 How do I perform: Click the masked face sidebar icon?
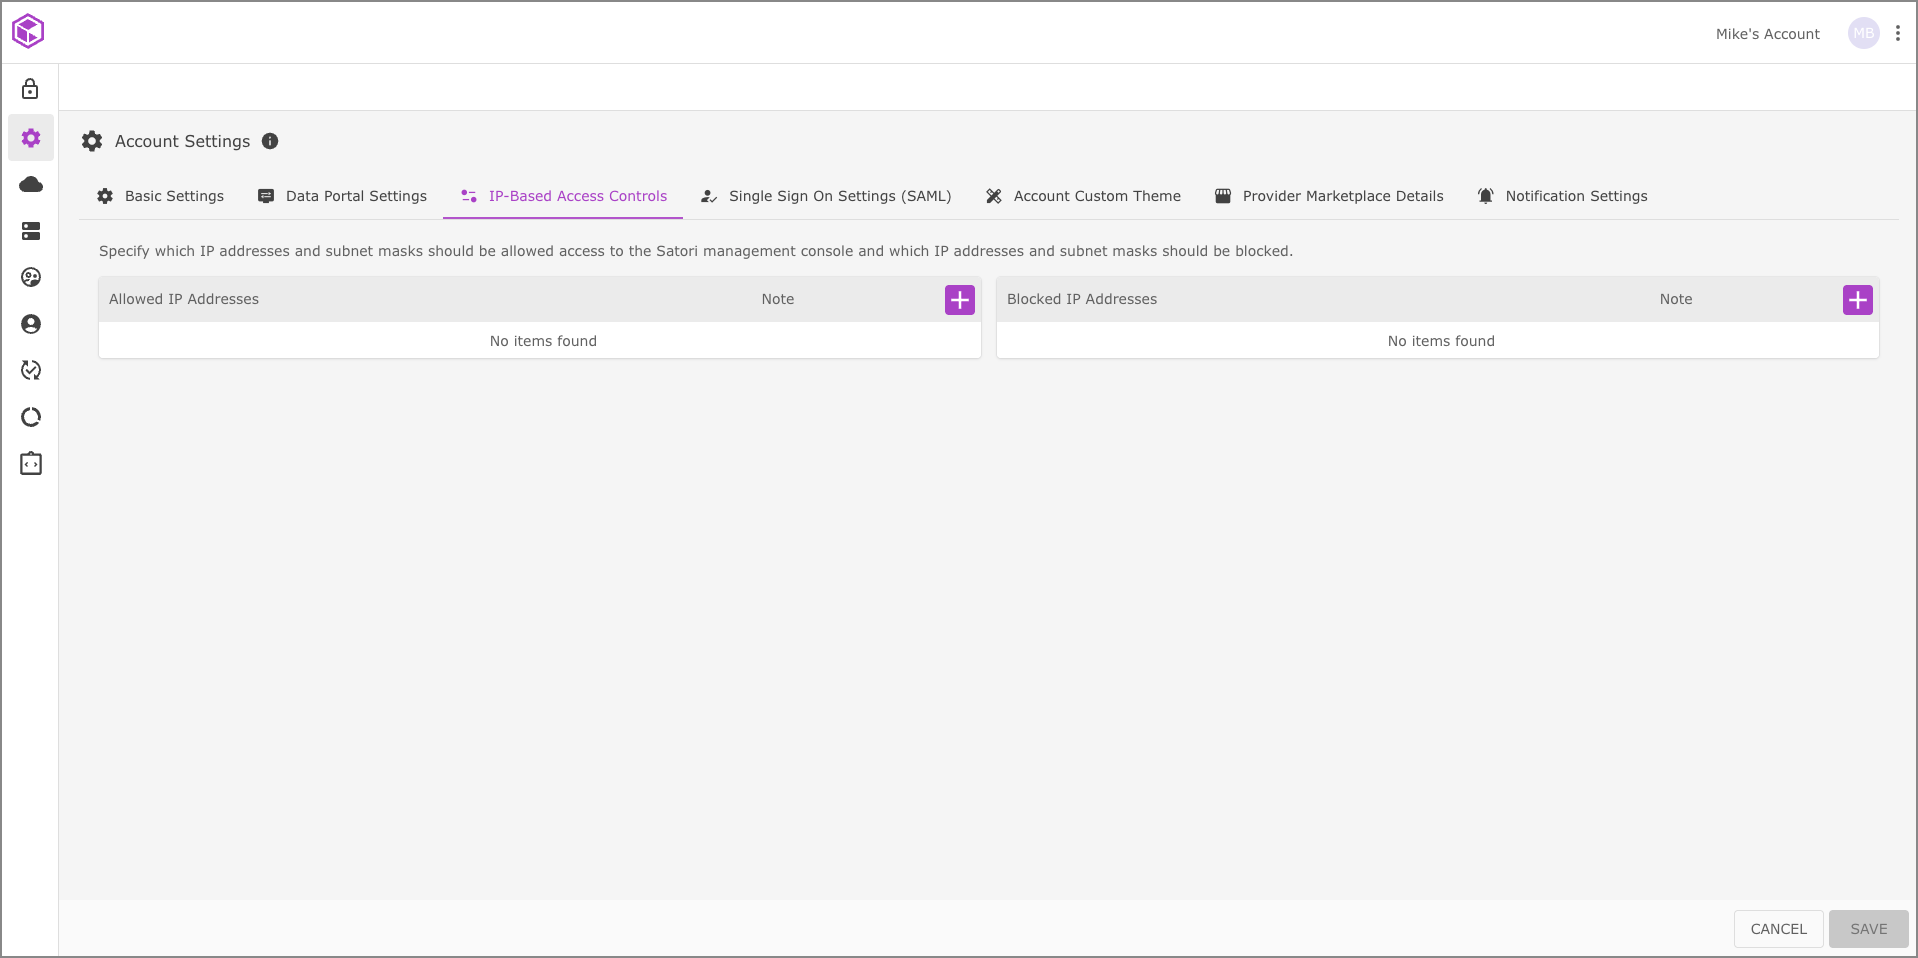tap(31, 278)
